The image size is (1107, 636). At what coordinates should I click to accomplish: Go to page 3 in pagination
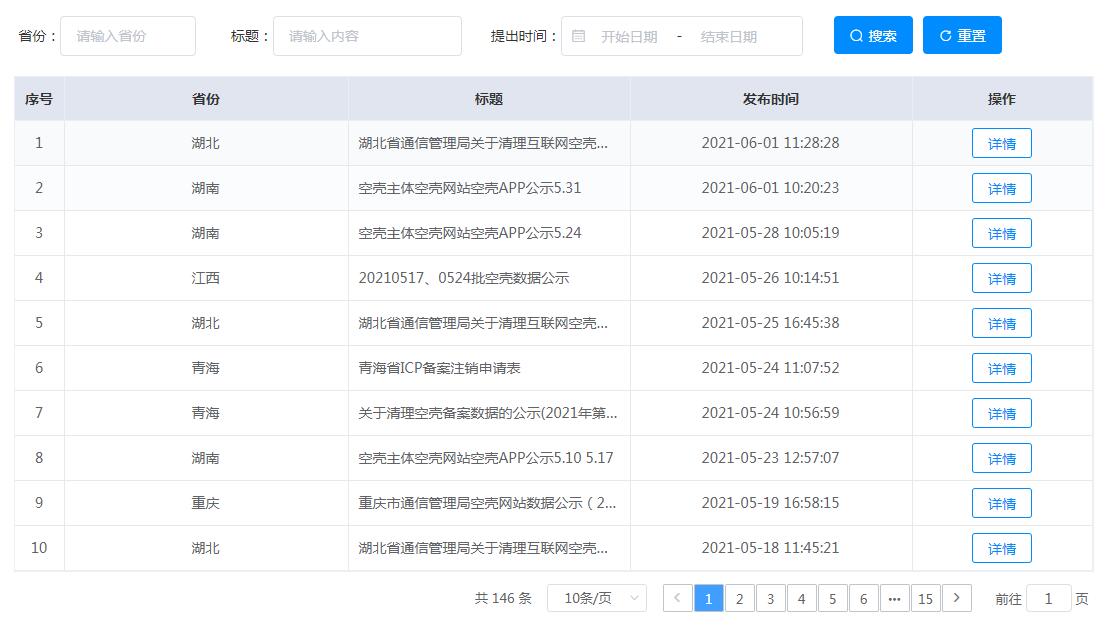point(771,599)
